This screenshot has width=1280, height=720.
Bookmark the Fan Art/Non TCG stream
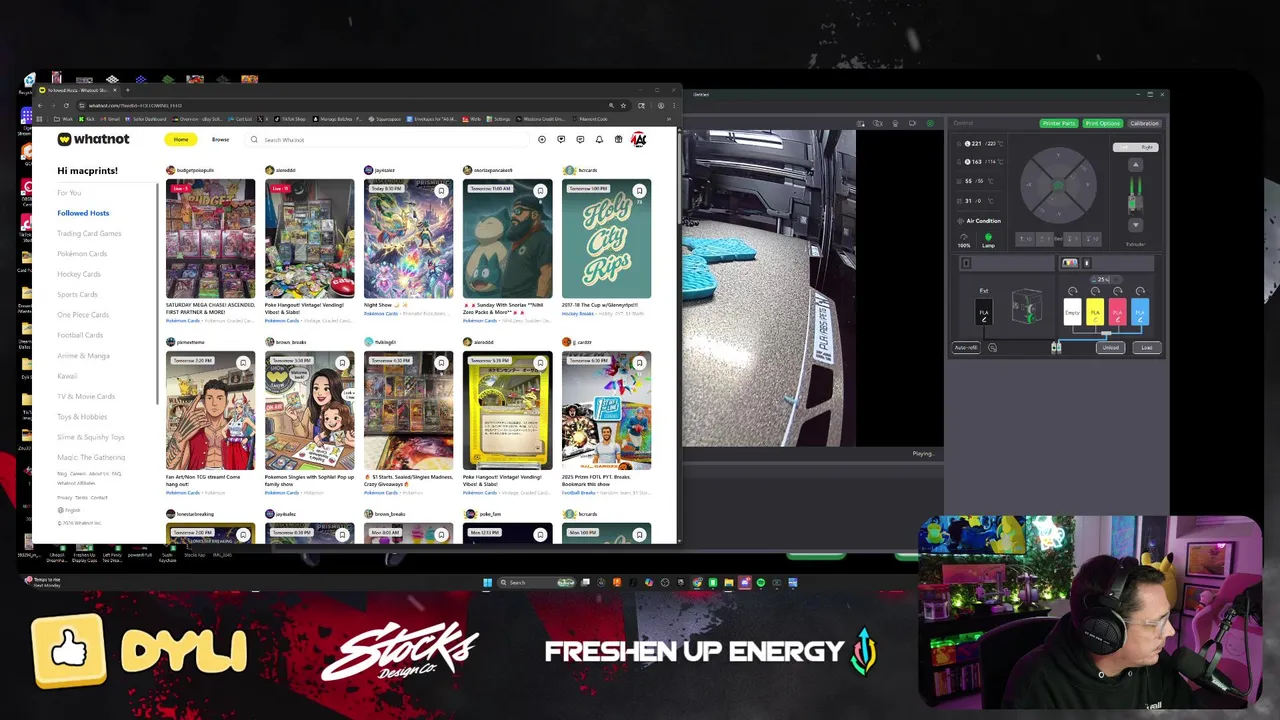tap(243, 363)
